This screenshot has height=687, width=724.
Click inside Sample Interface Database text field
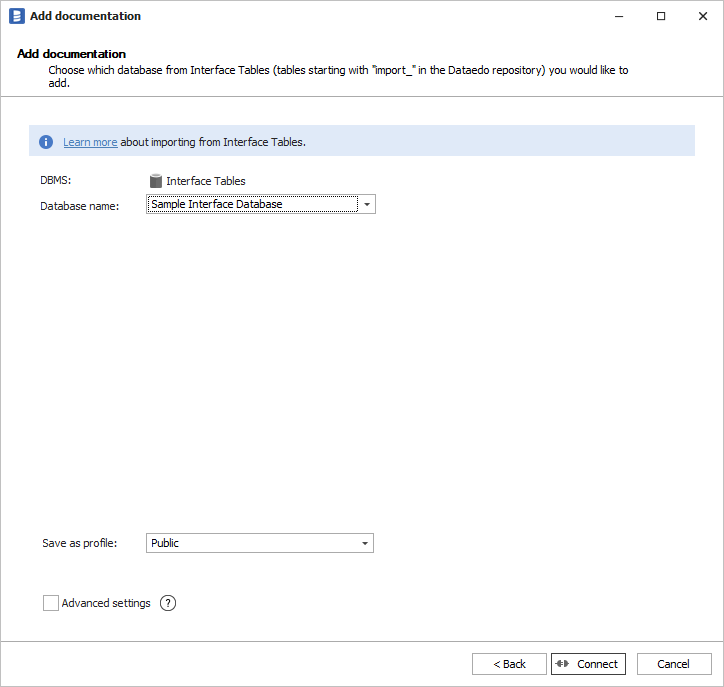[252, 205]
